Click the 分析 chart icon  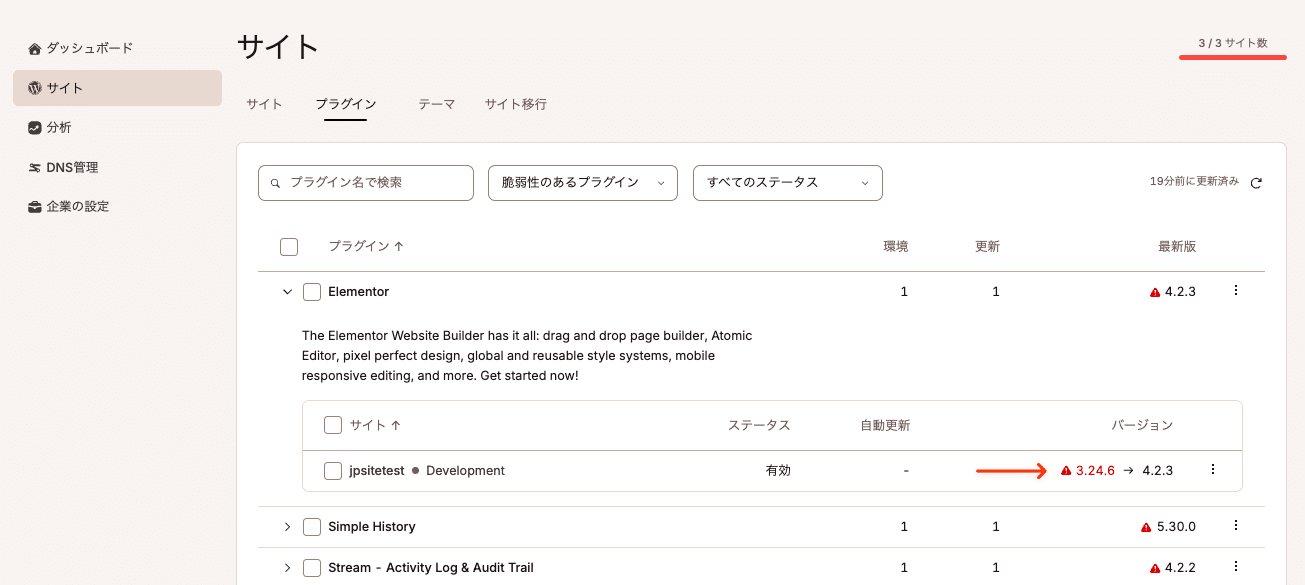click(x=35, y=128)
